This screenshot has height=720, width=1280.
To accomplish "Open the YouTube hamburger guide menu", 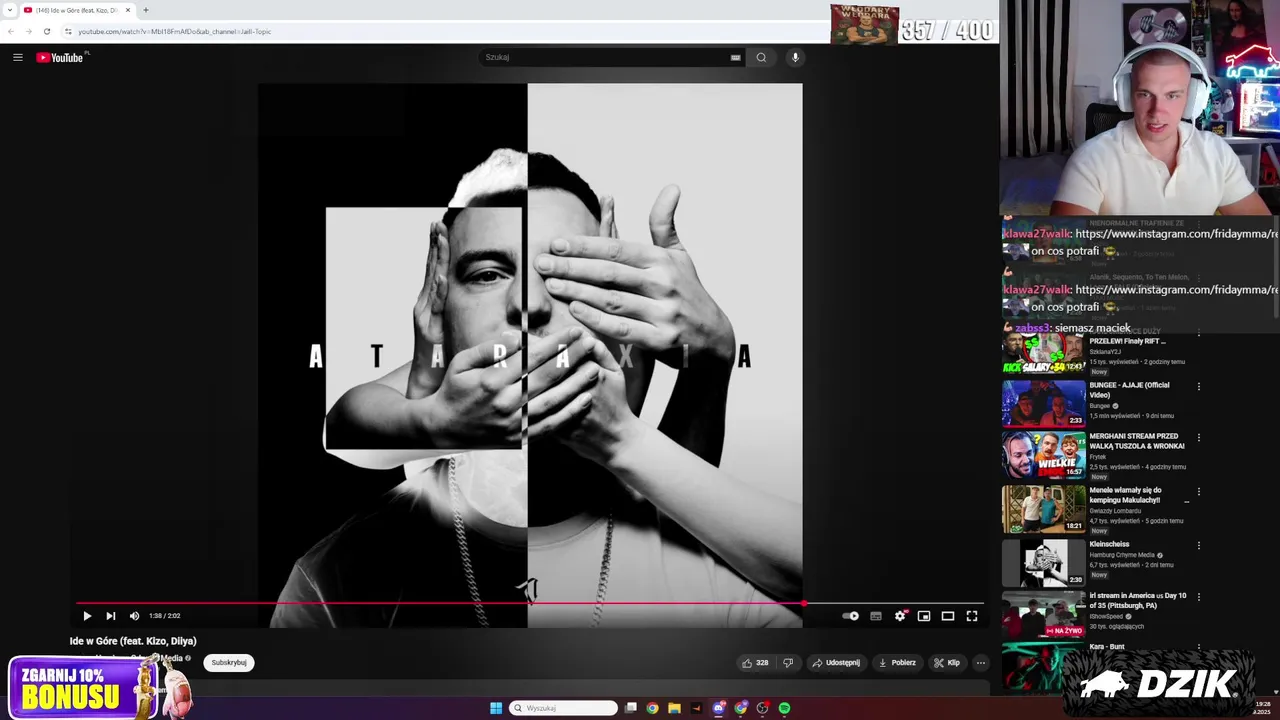I will click(17, 57).
